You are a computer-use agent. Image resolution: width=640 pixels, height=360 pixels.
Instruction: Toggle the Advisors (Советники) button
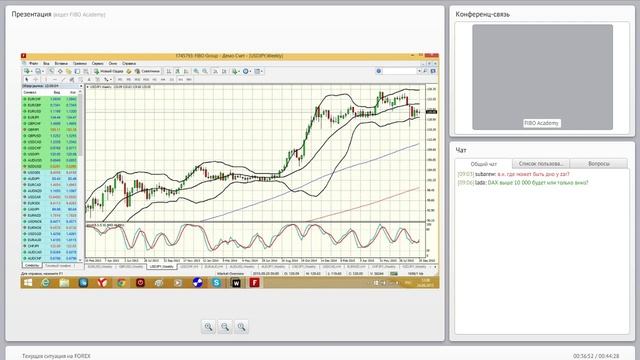tap(147, 71)
